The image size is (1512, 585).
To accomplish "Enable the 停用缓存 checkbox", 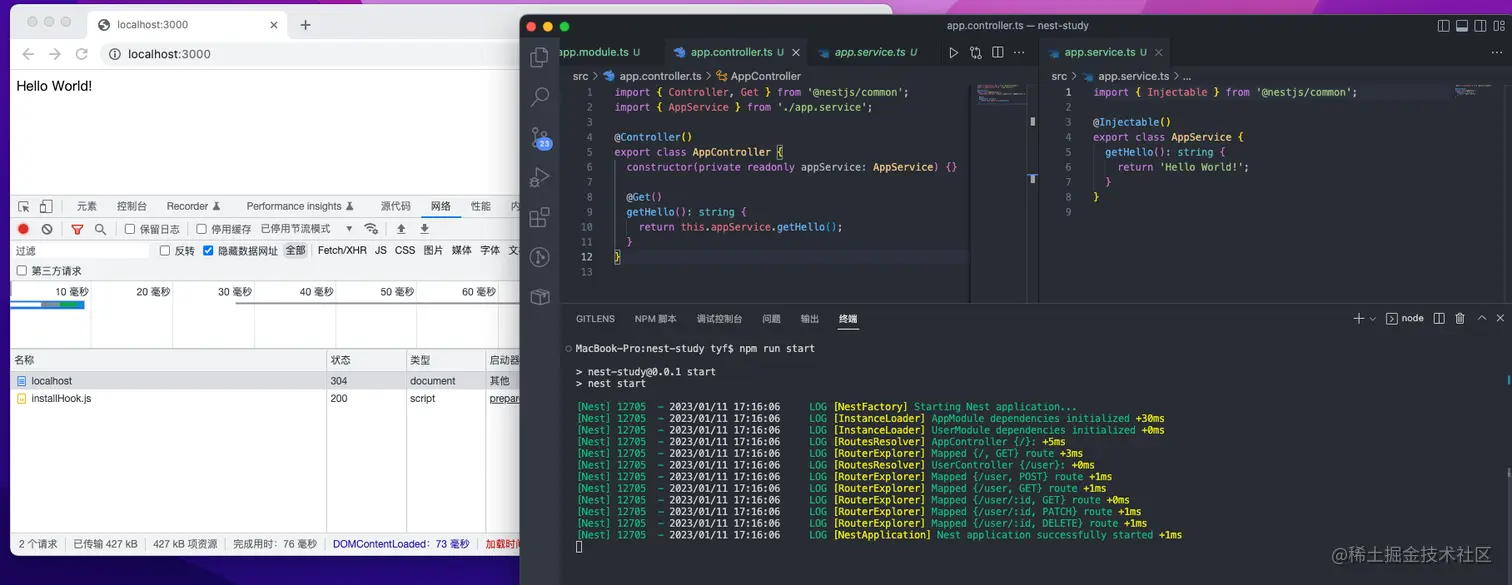I will click(x=202, y=229).
